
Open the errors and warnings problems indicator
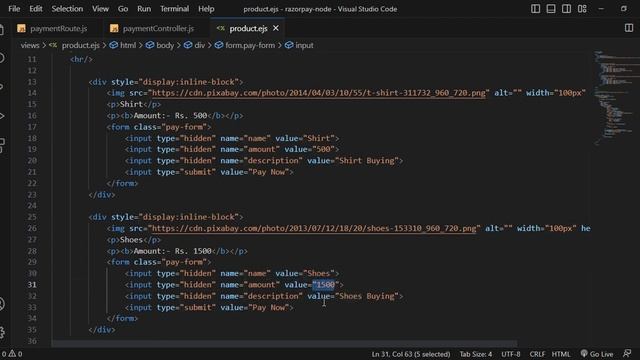tap(11, 354)
